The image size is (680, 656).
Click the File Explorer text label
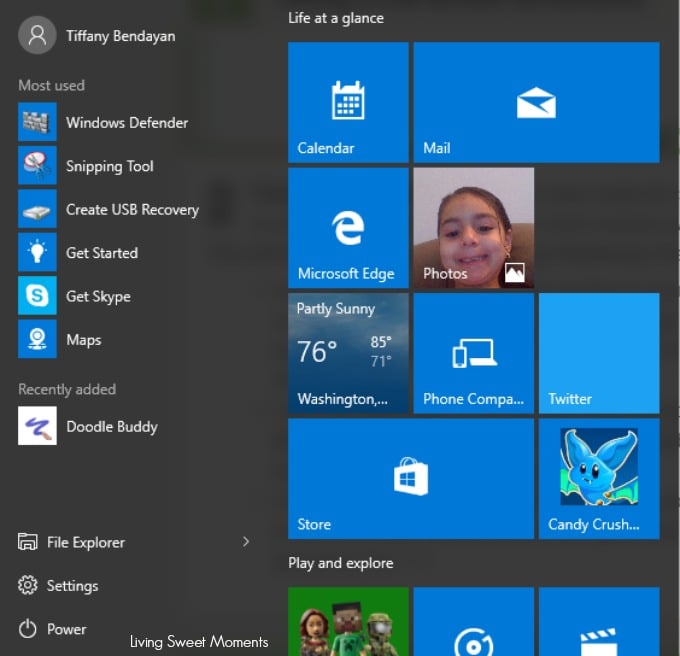[x=86, y=542]
